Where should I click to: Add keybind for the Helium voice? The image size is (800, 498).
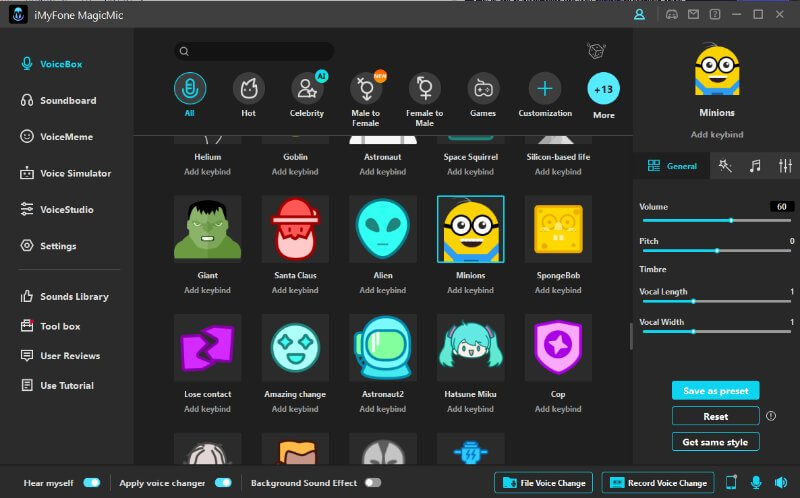pyautogui.click(x=208, y=172)
